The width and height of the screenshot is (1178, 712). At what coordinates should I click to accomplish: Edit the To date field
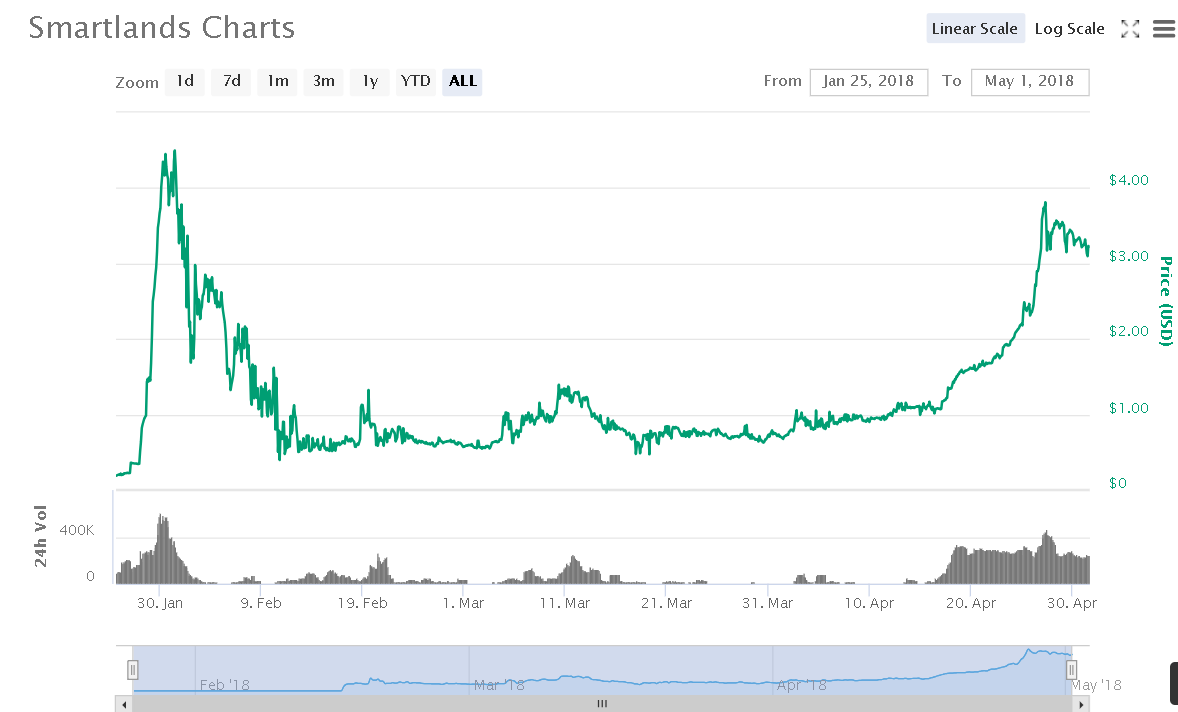[1030, 82]
